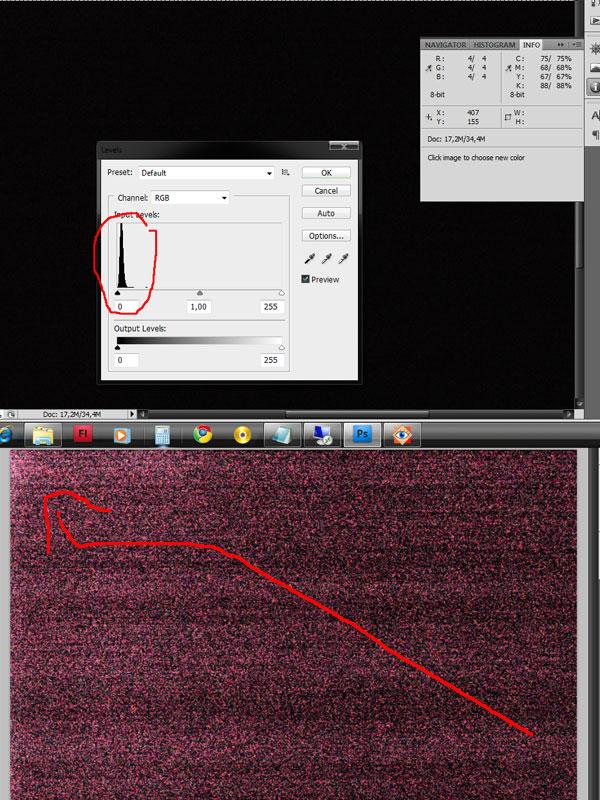The height and width of the screenshot is (800, 600).
Task: Confirm Levels with the OK button
Action: (x=326, y=172)
